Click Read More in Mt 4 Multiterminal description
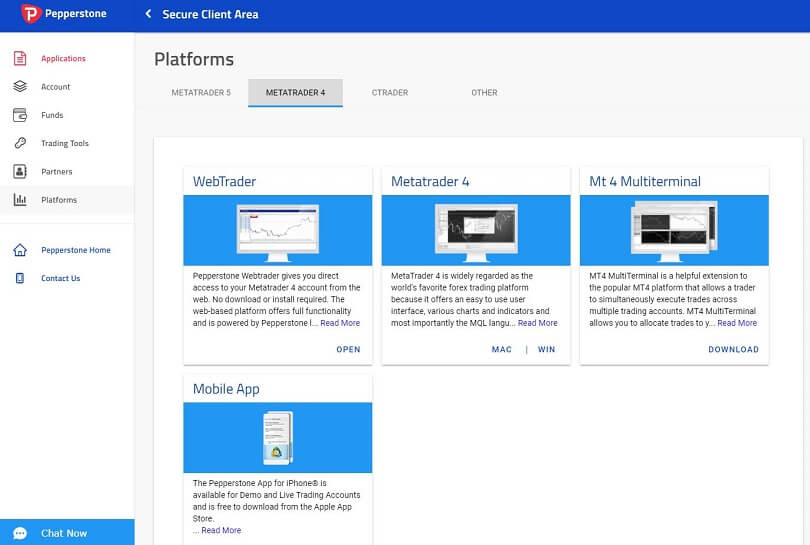This screenshot has width=810, height=545. 737,323
